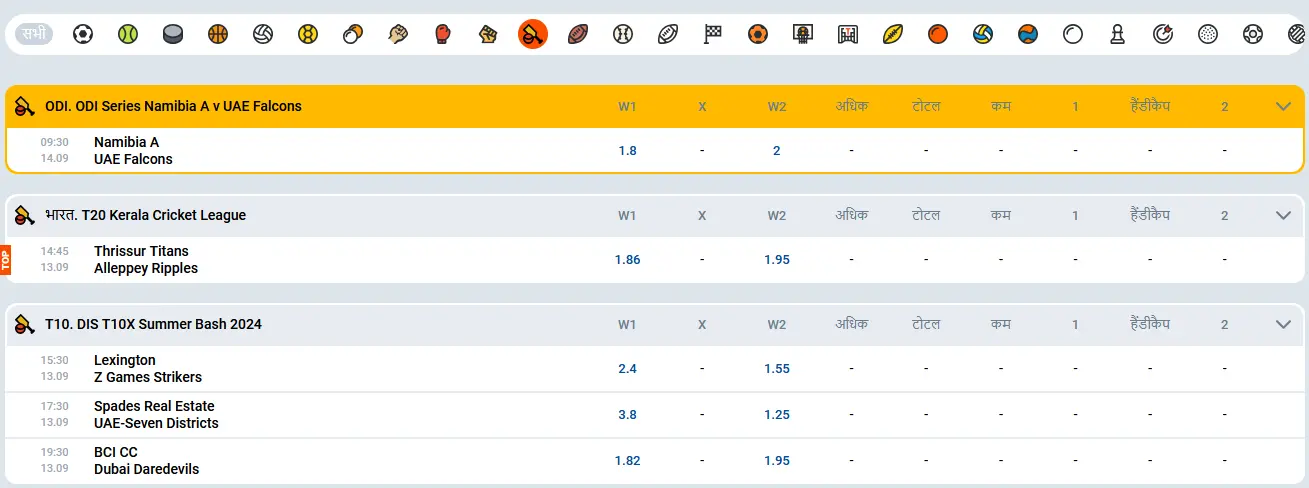Select the darts target icon
Image resolution: width=1309 pixels, height=488 pixels.
(1163, 35)
